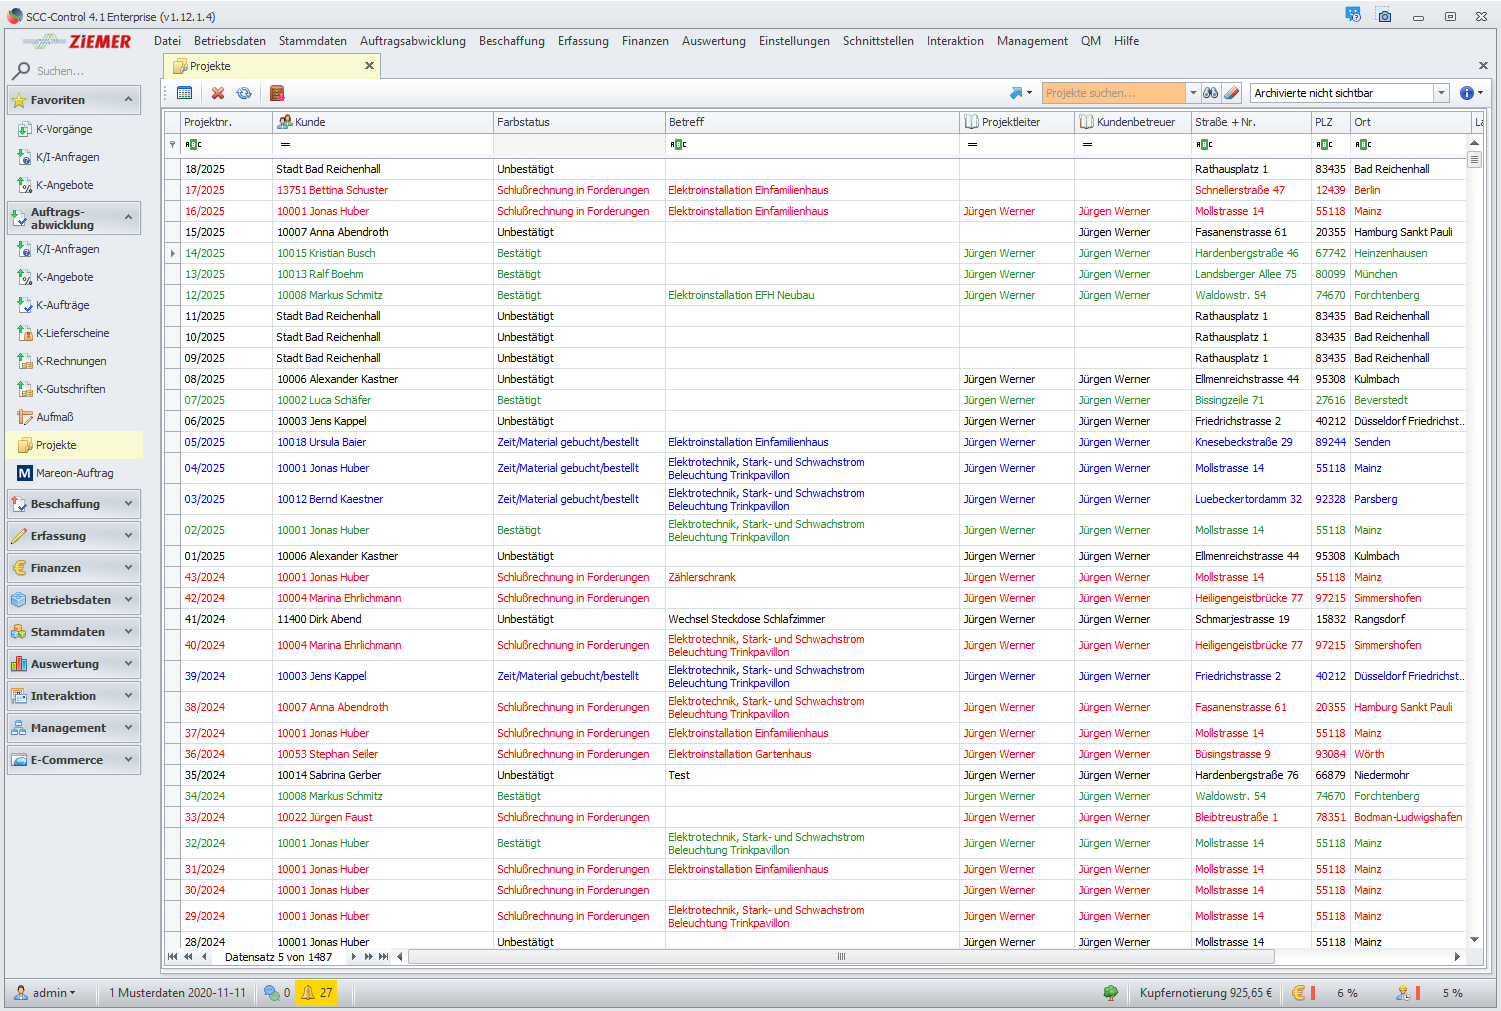Click the binoculars search icon
The height and width of the screenshot is (1011, 1501).
pos(1211,93)
